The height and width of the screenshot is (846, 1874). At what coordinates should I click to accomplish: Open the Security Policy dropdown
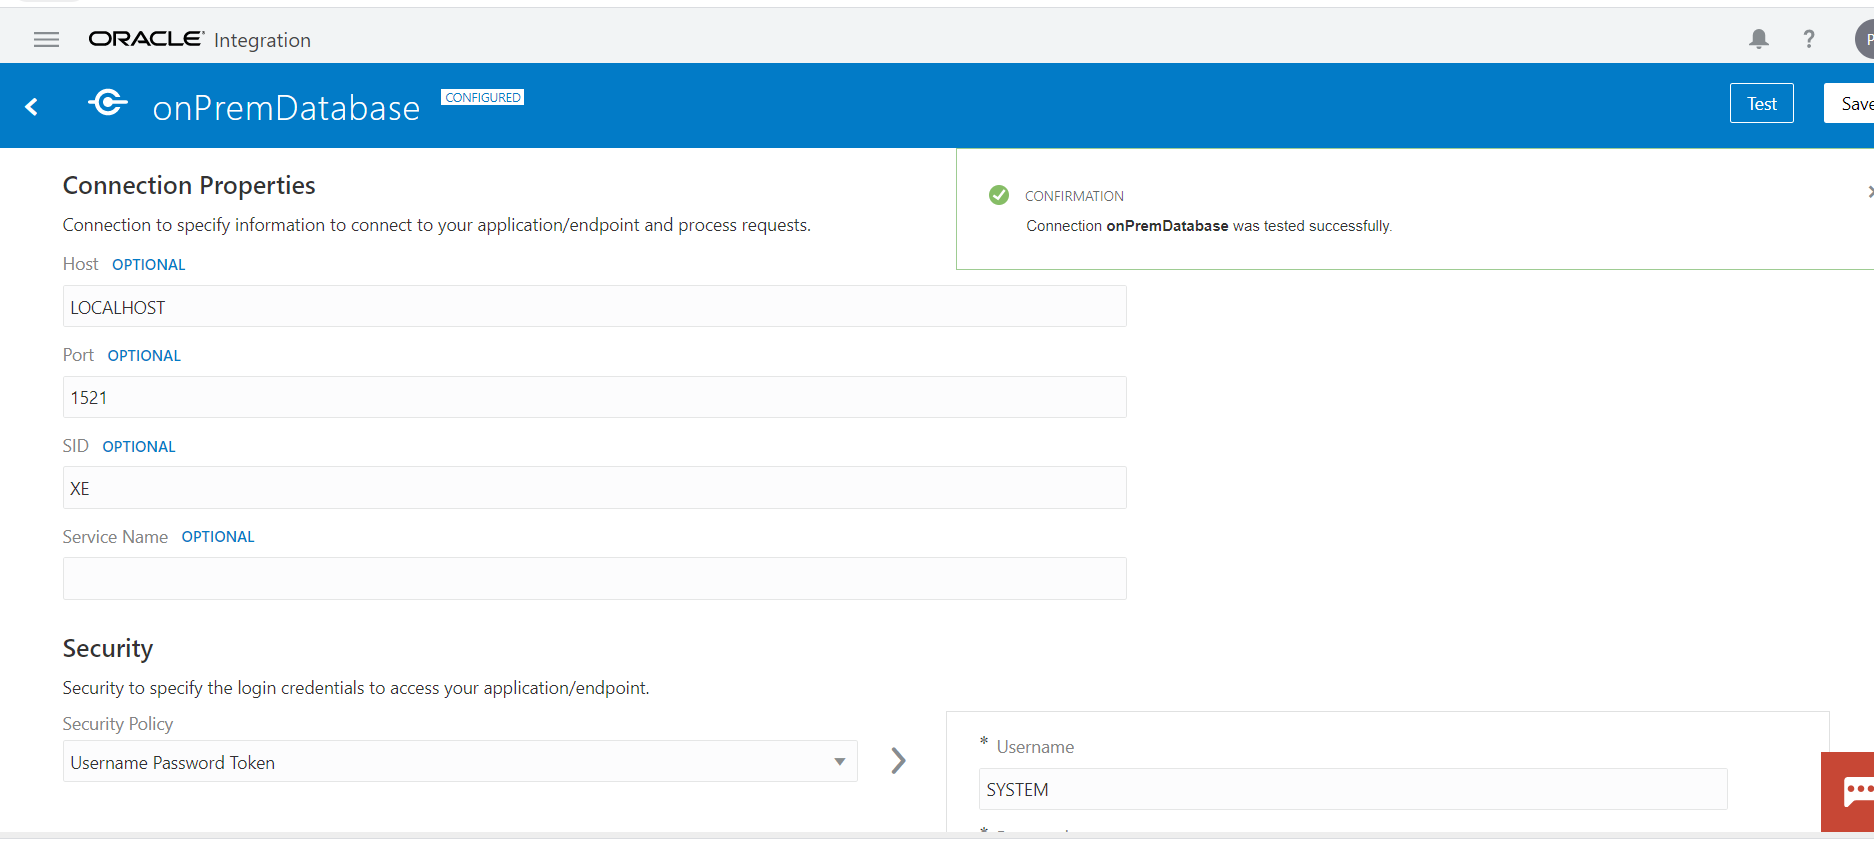[460, 762]
